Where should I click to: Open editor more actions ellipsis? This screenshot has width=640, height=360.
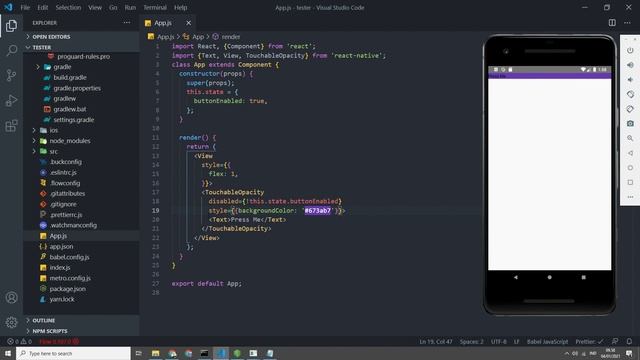[627, 23]
